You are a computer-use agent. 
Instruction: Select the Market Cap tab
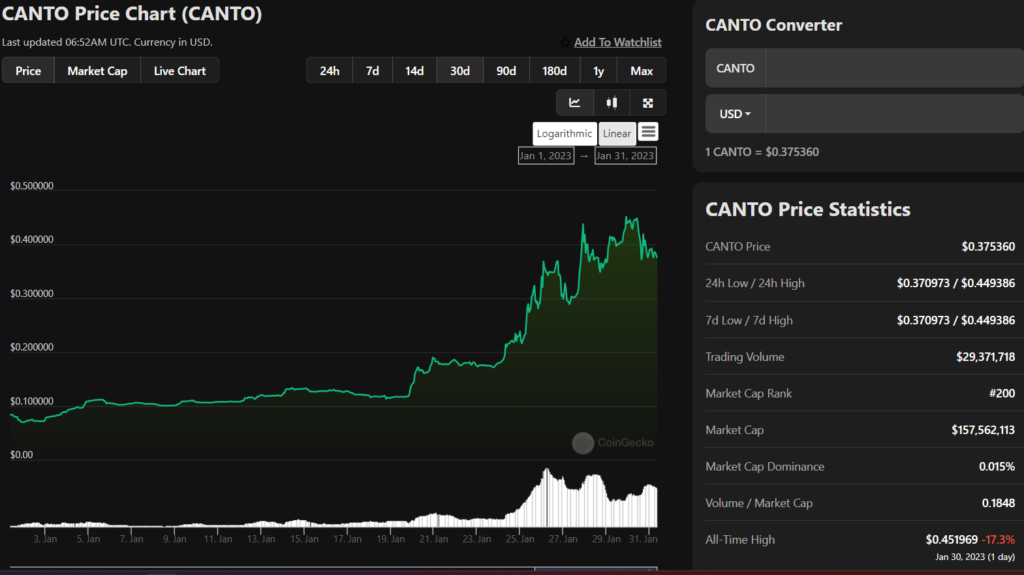point(97,71)
